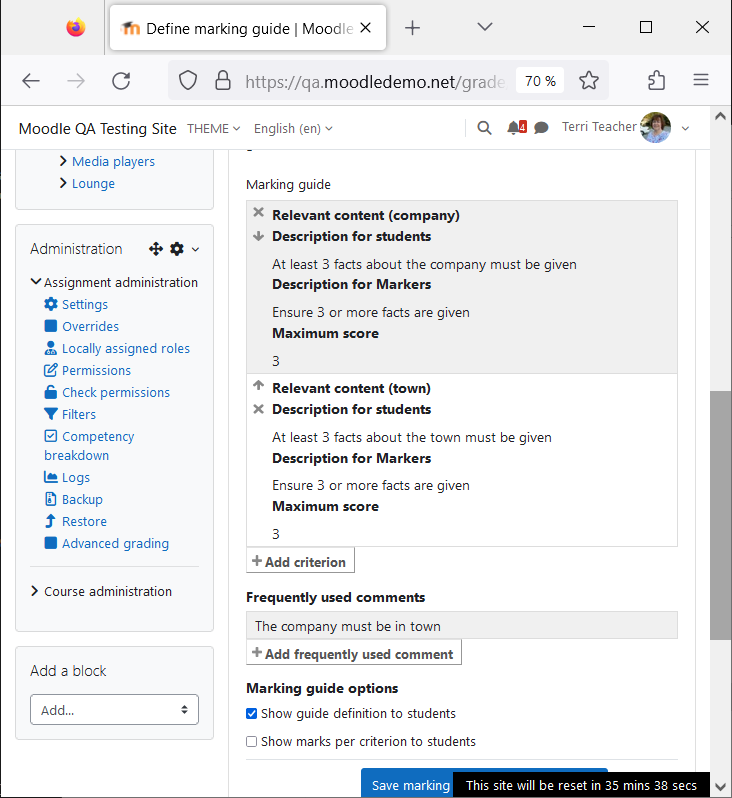Edit the company criterion maximum score 3
Screen dimensions: 732x798
(276, 361)
